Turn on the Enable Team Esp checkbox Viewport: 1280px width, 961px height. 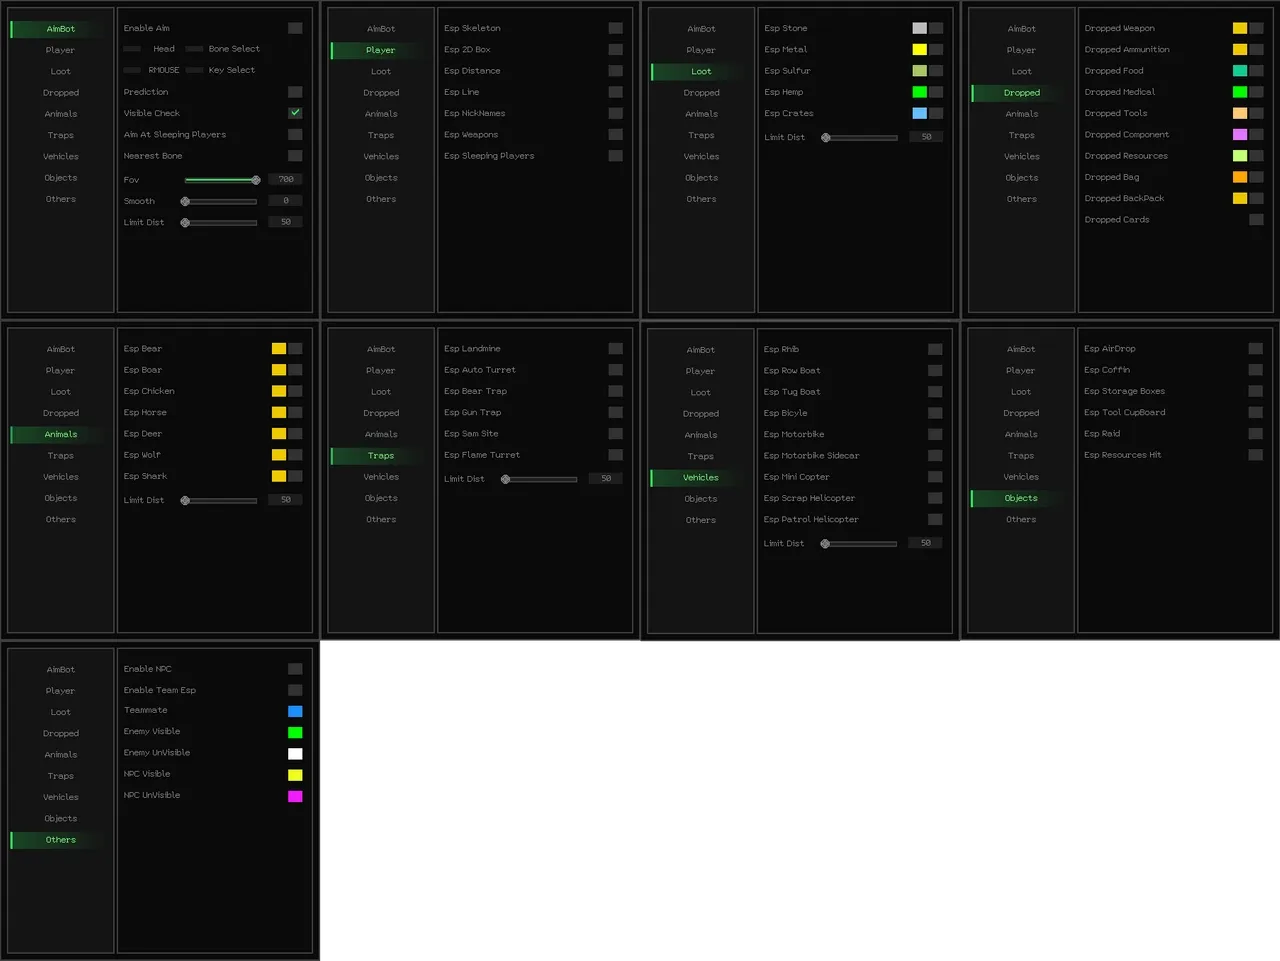[295, 690]
